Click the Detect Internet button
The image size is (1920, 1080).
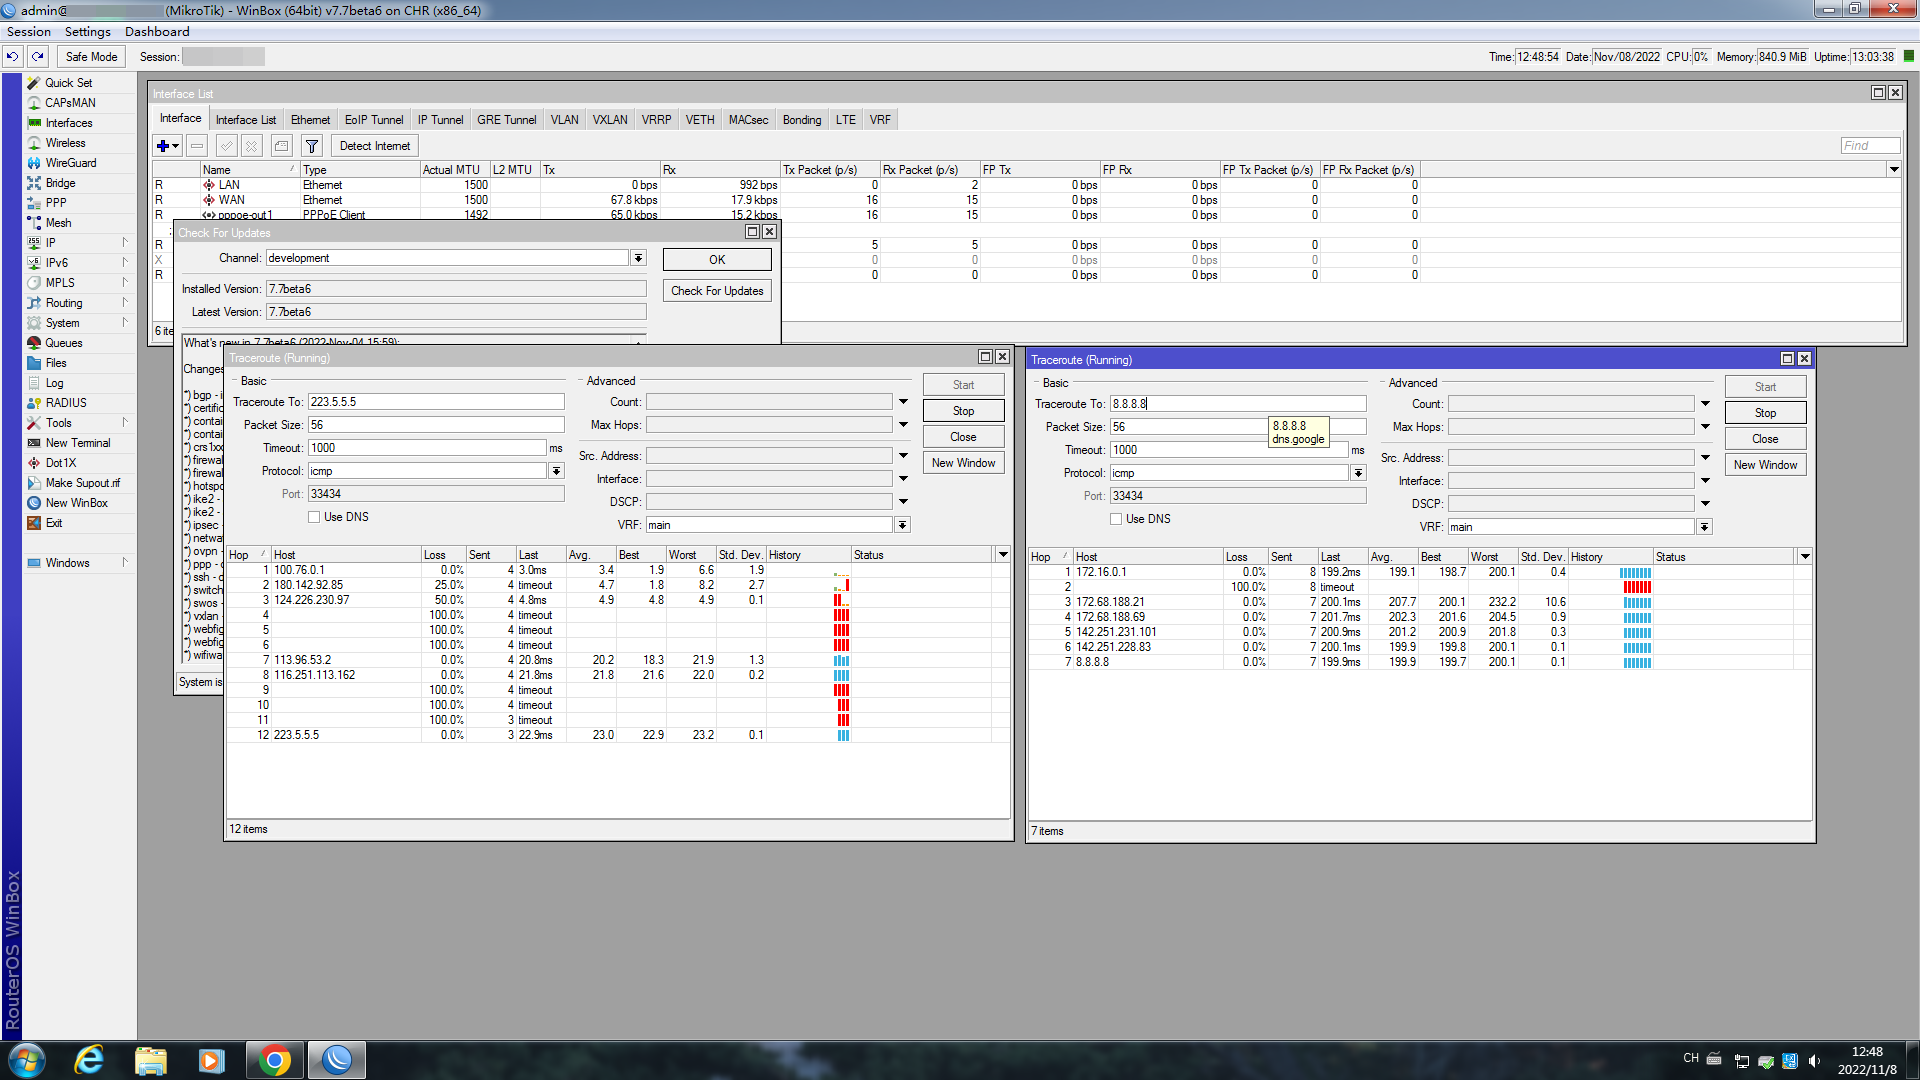coord(374,146)
